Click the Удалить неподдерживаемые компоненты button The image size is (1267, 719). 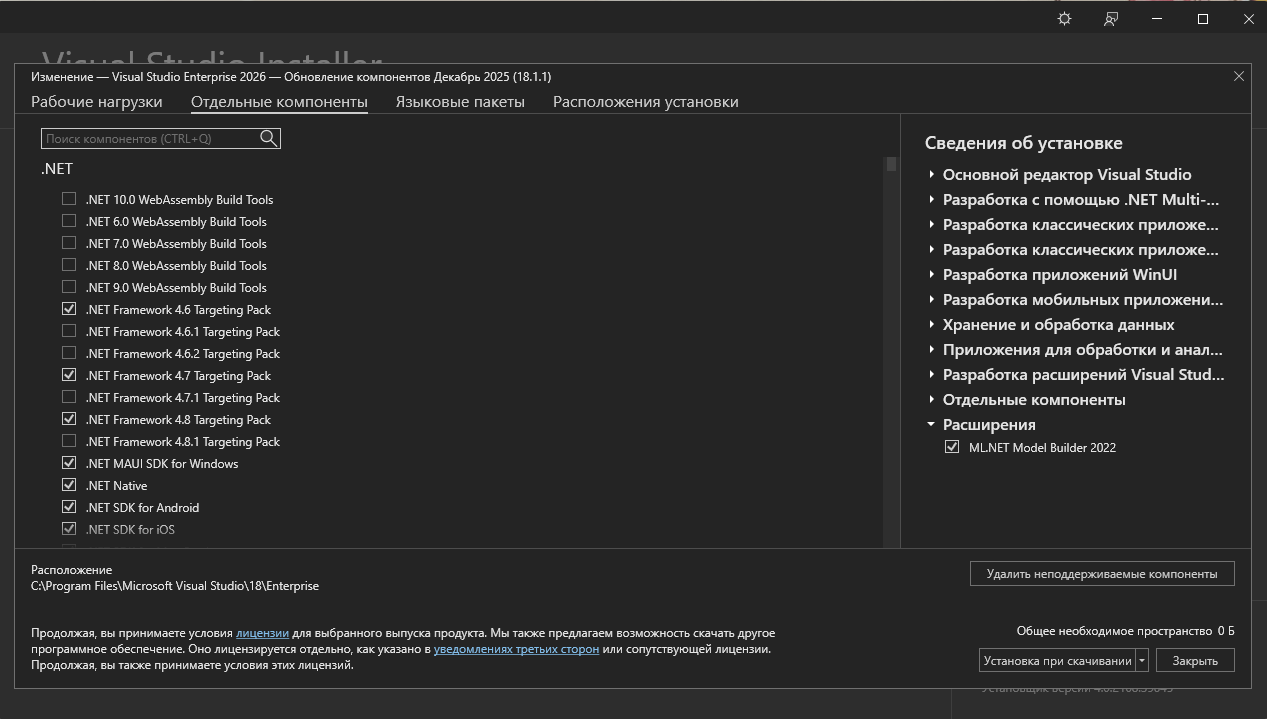[1101, 574]
